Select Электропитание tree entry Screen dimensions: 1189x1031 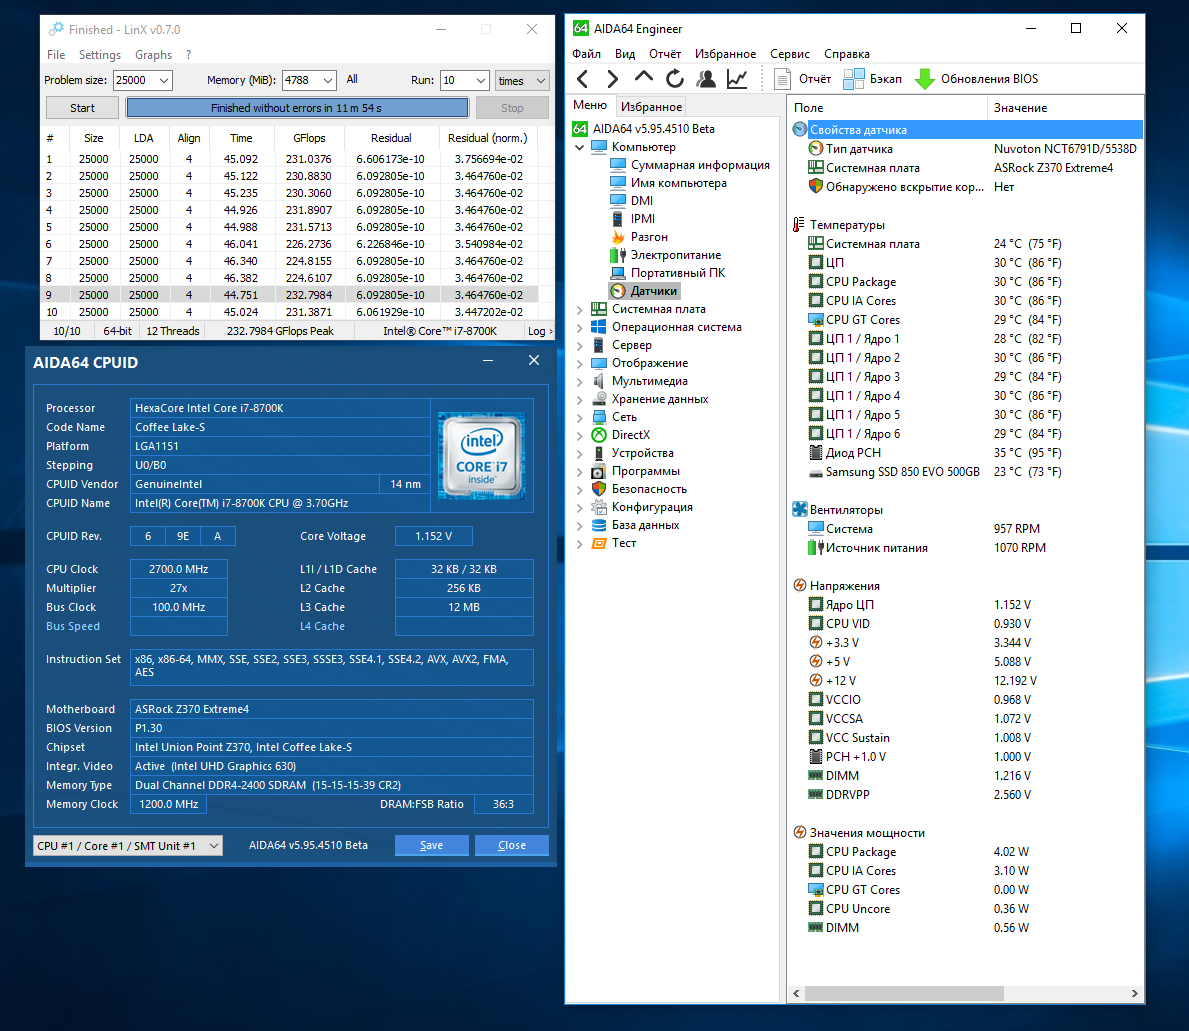[666, 255]
